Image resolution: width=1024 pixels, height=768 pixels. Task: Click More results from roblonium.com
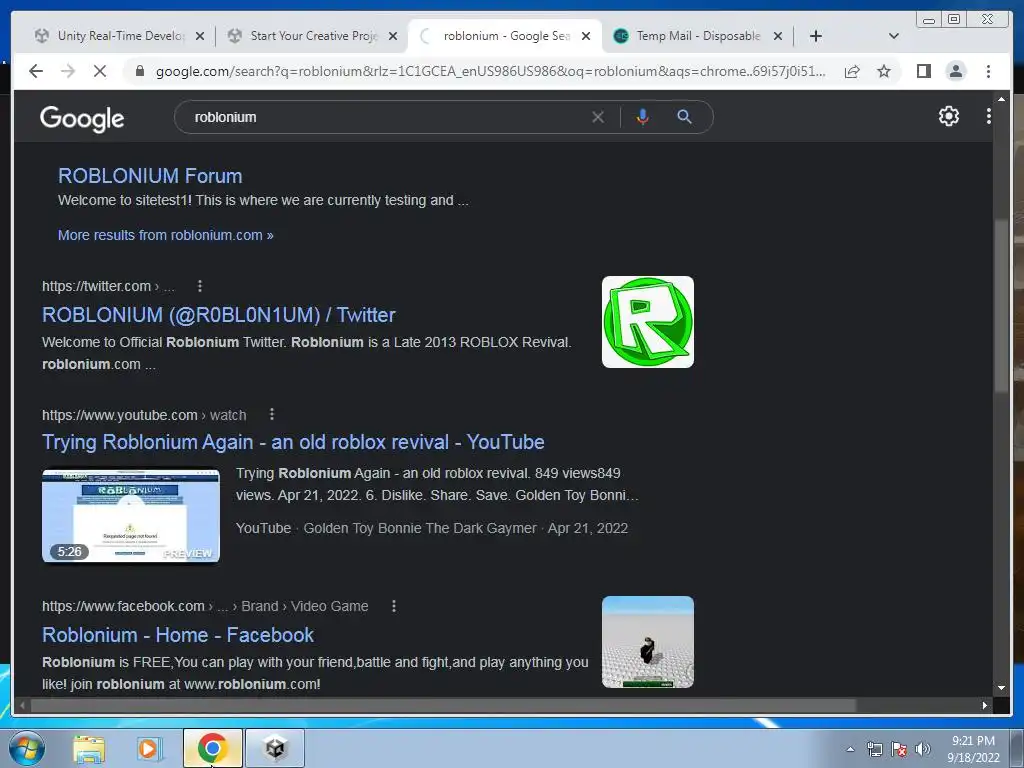click(165, 235)
